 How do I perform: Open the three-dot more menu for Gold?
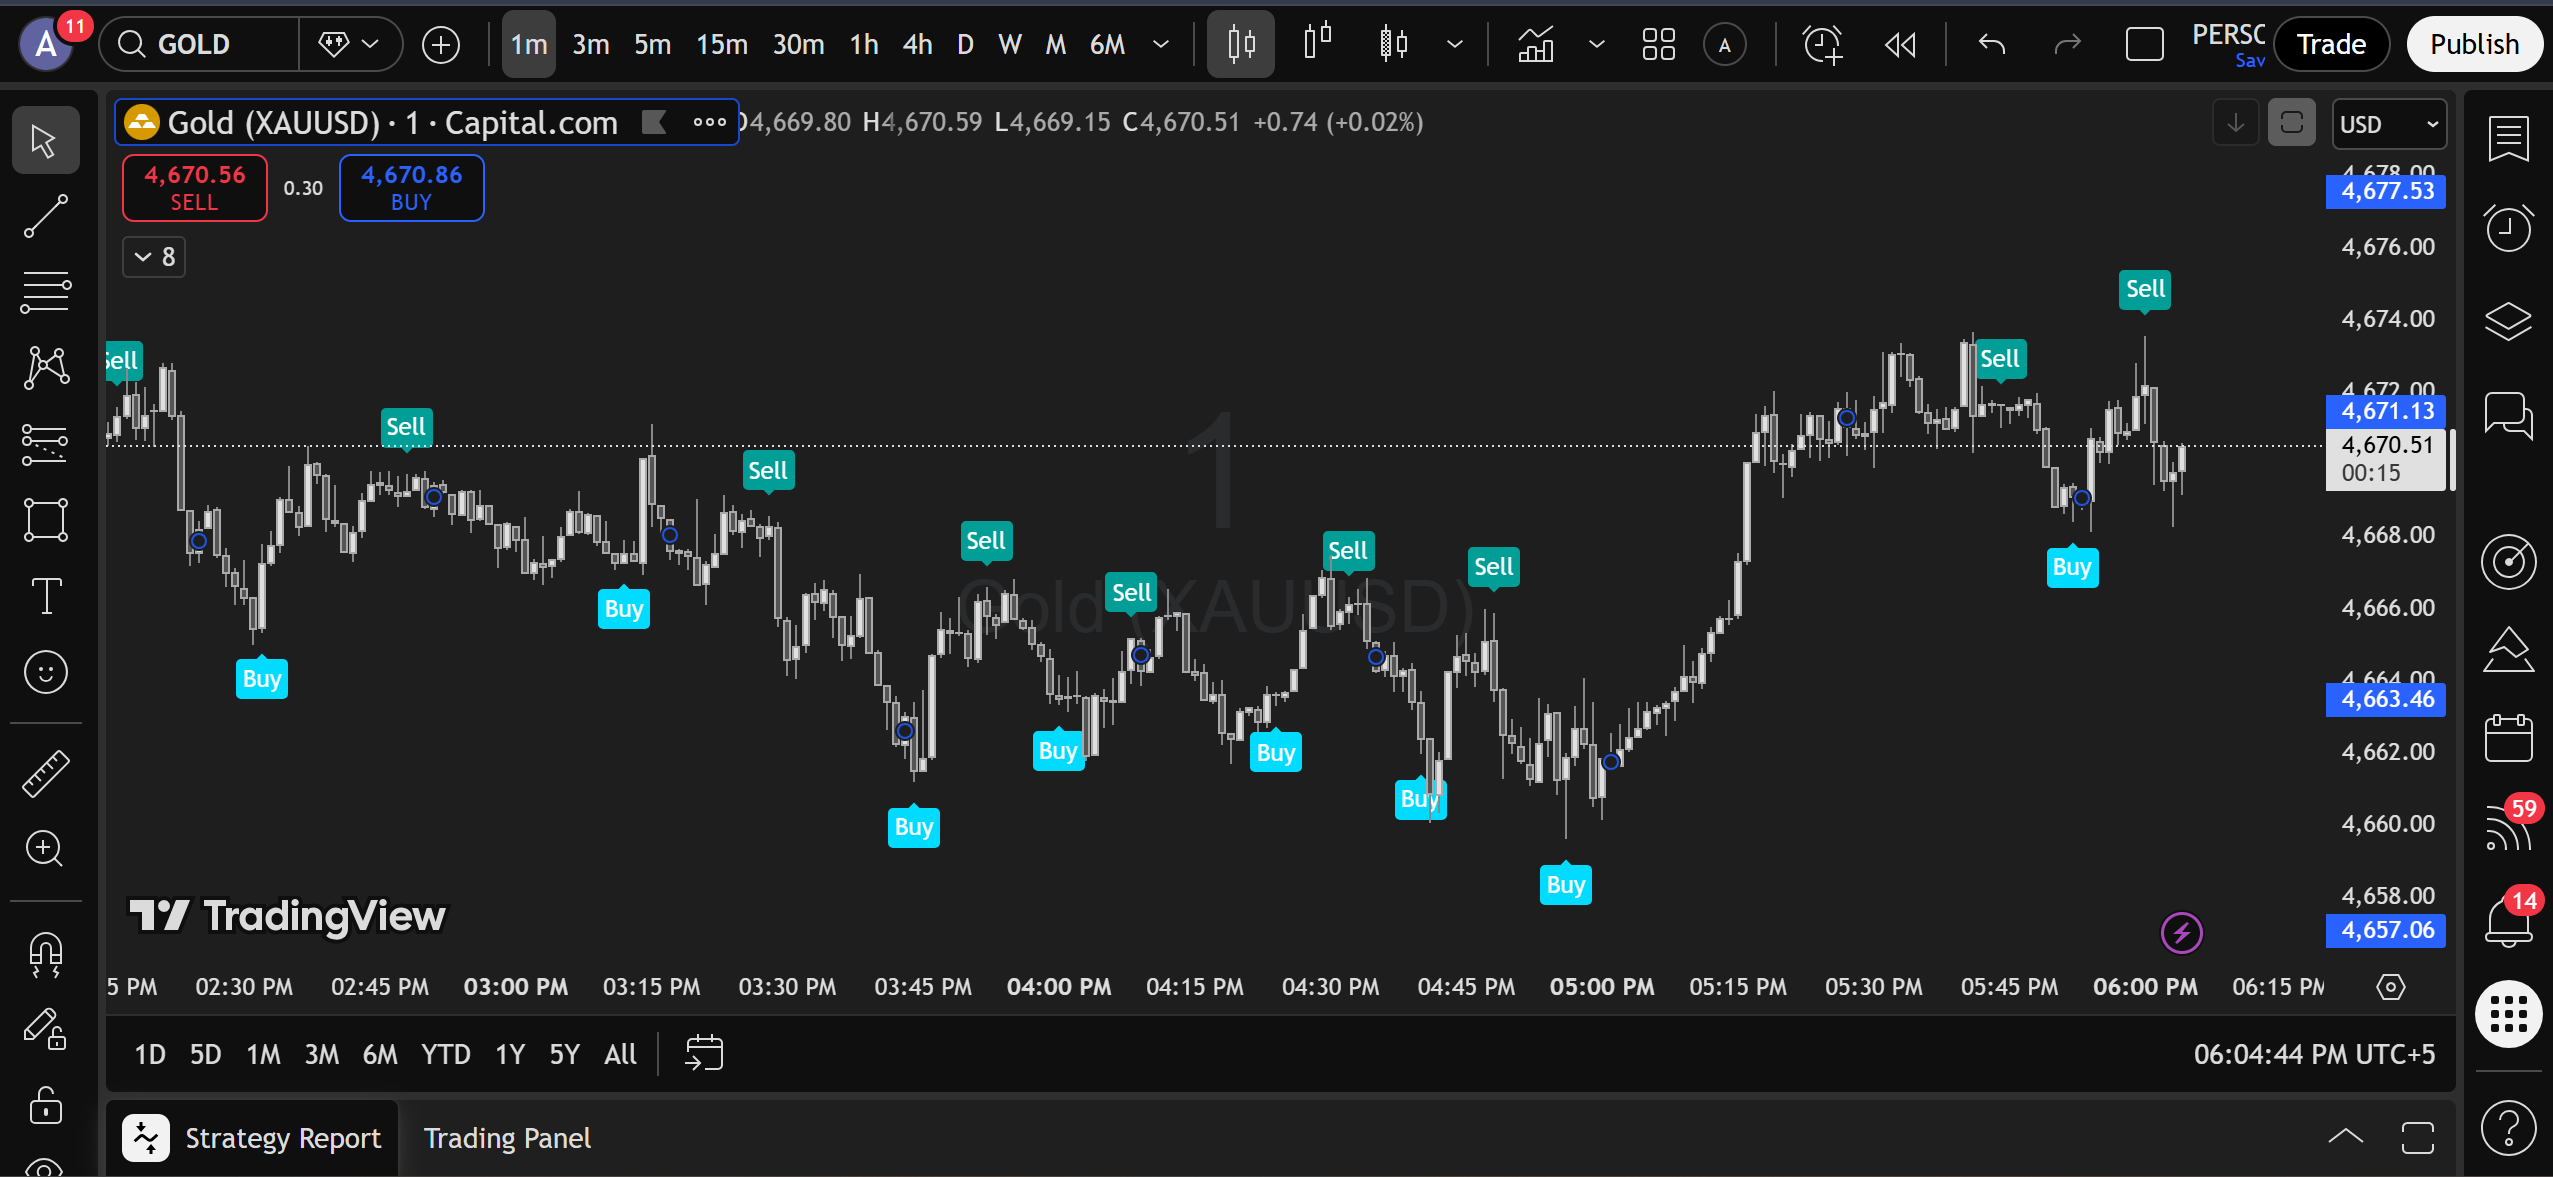[x=710, y=122]
